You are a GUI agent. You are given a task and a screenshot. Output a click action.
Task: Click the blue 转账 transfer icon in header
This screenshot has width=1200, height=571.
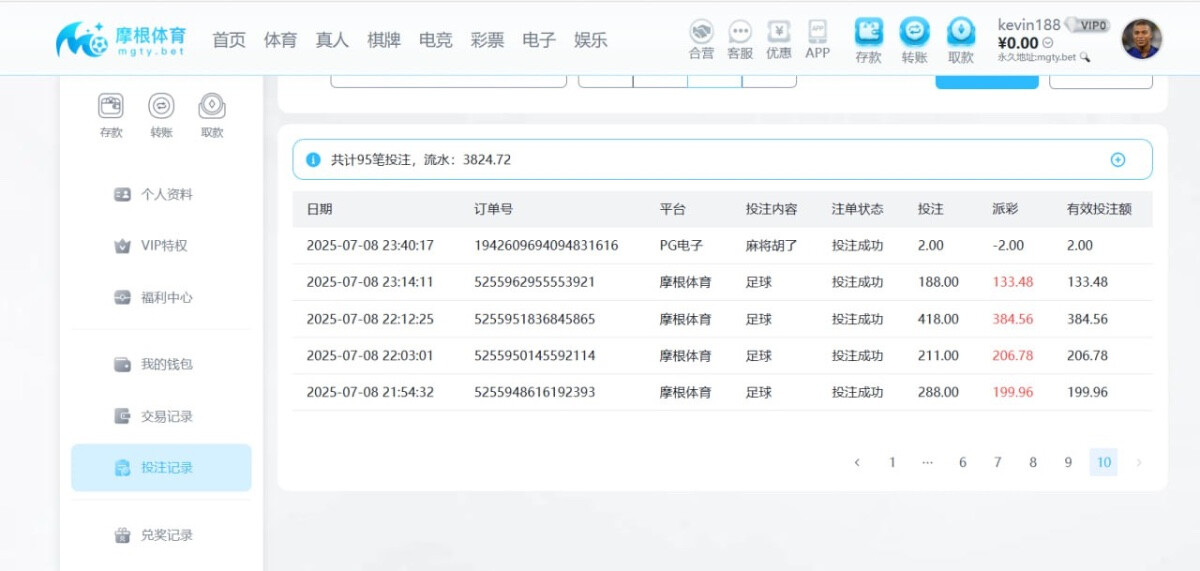914,32
